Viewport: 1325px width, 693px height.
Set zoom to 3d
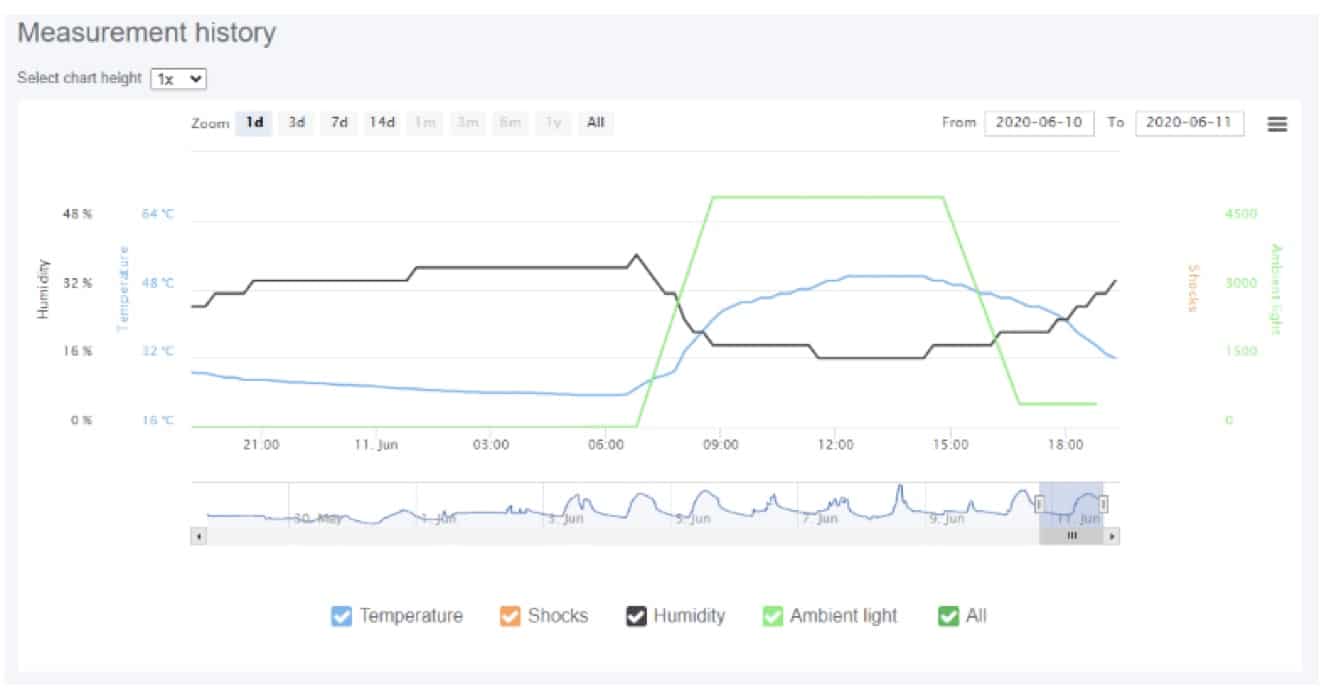[x=297, y=123]
